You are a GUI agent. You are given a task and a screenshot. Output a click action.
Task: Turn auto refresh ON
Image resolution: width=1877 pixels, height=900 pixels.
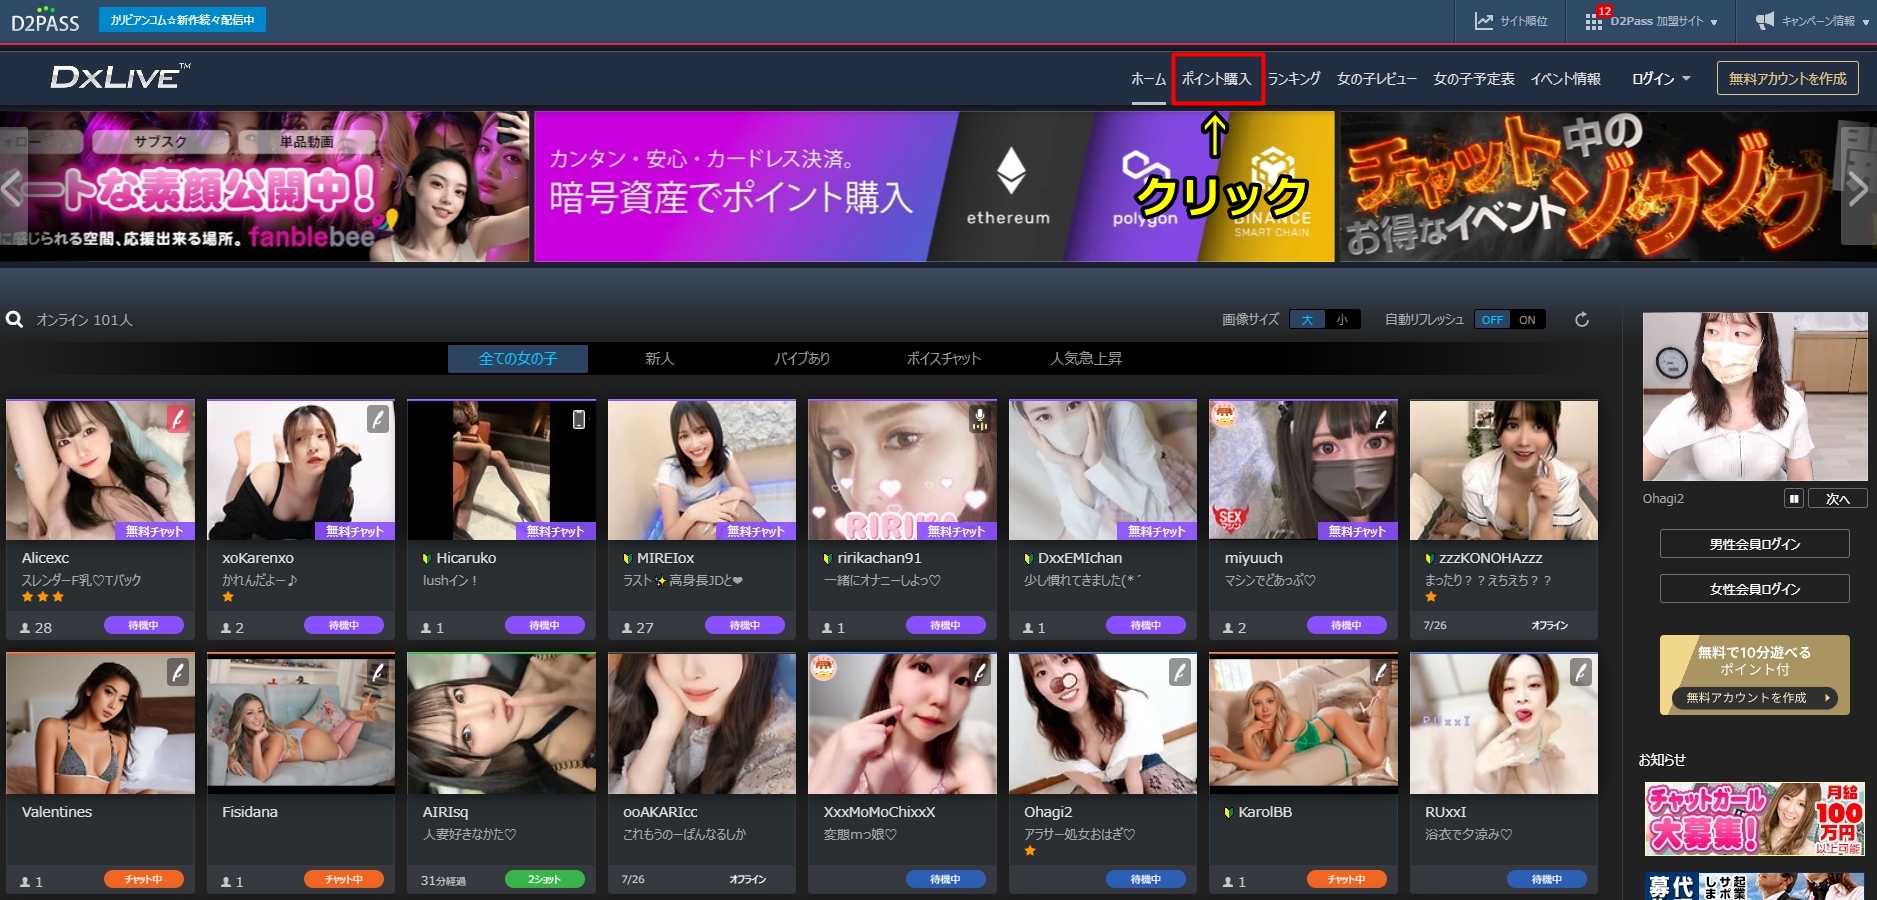[1527, 320]
